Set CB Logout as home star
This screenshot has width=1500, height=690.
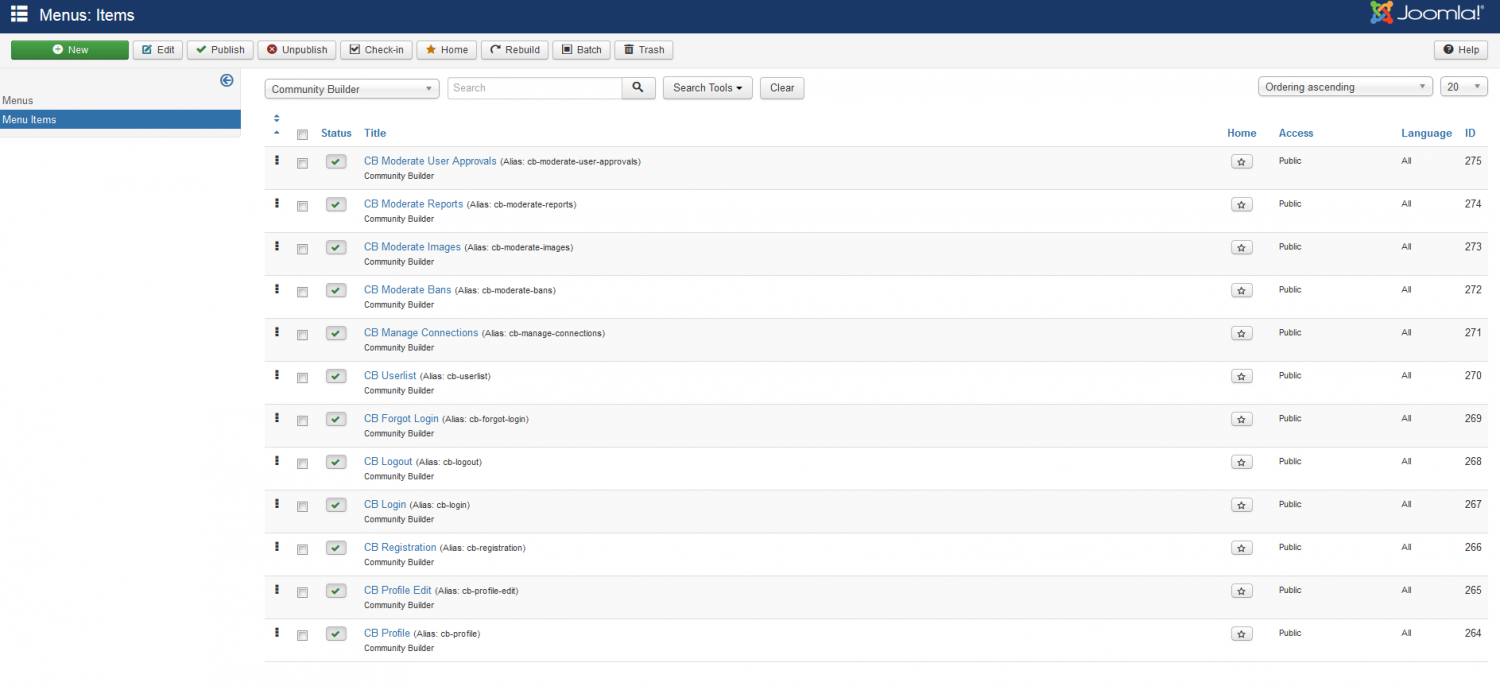pos(1241,463)
